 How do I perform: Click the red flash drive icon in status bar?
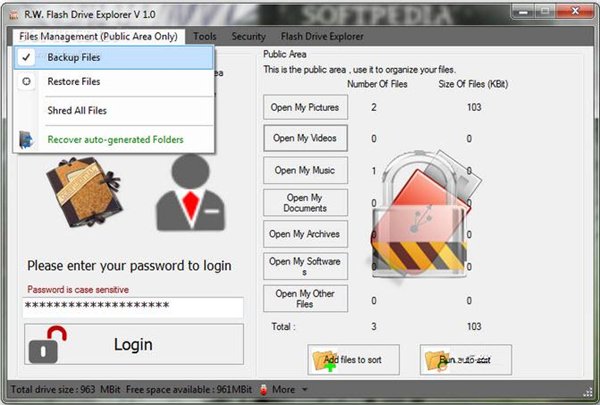pos(263,390)
